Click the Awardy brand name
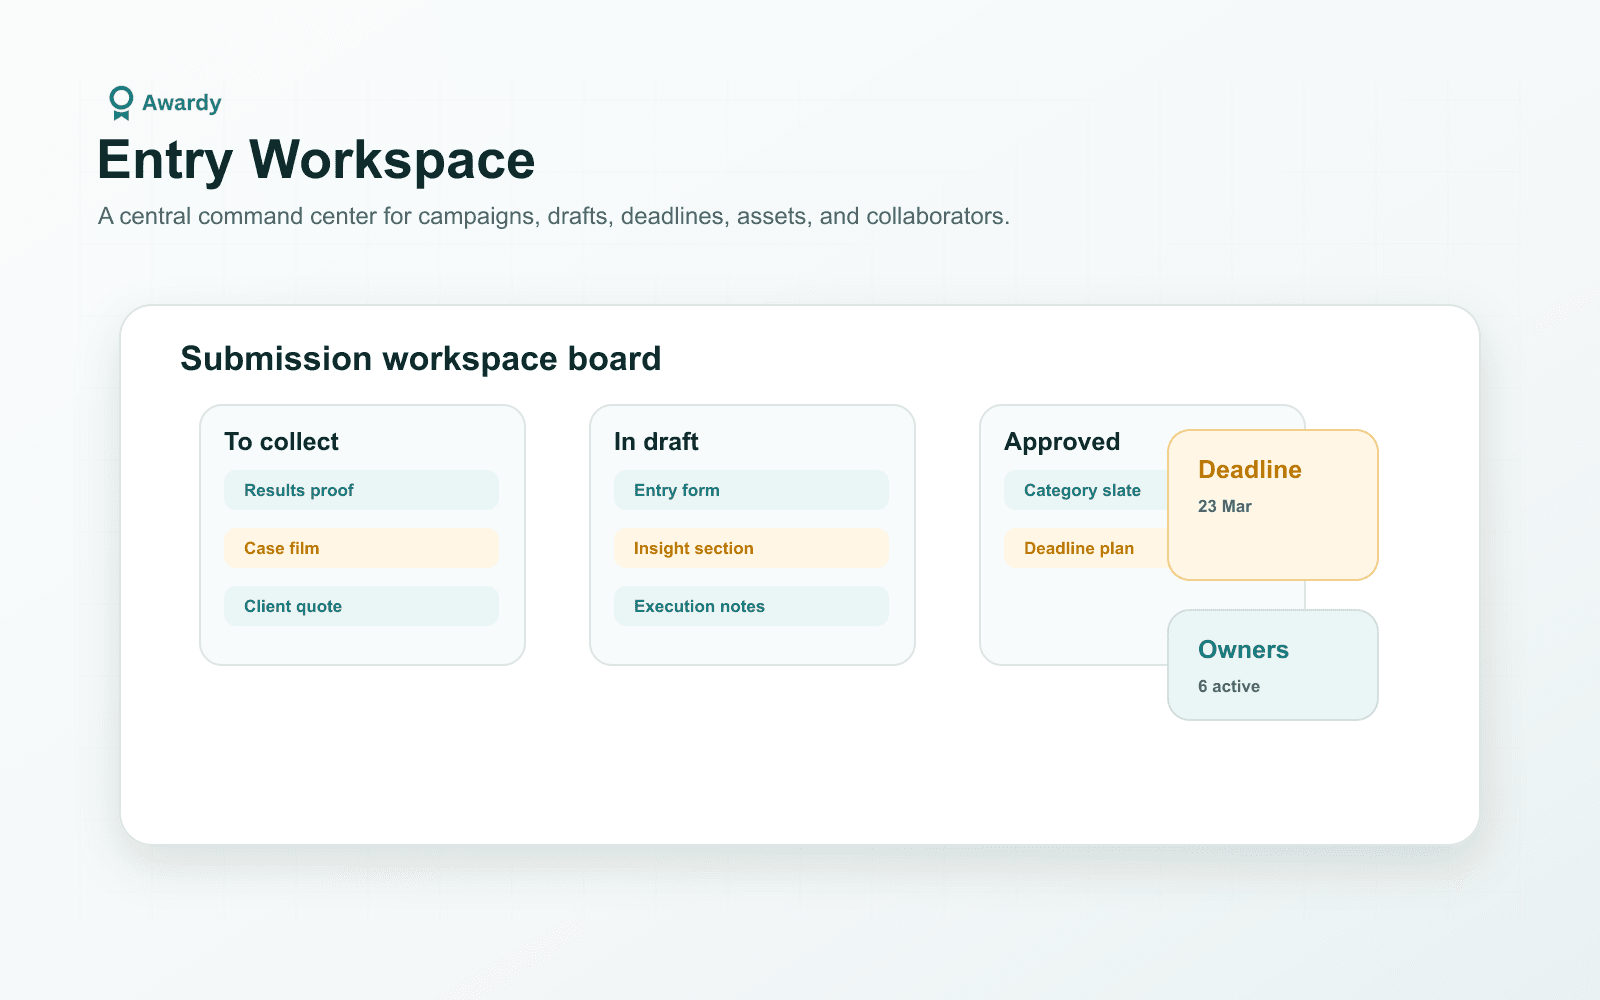1600x1000 pixels. (x=182, y=103)
